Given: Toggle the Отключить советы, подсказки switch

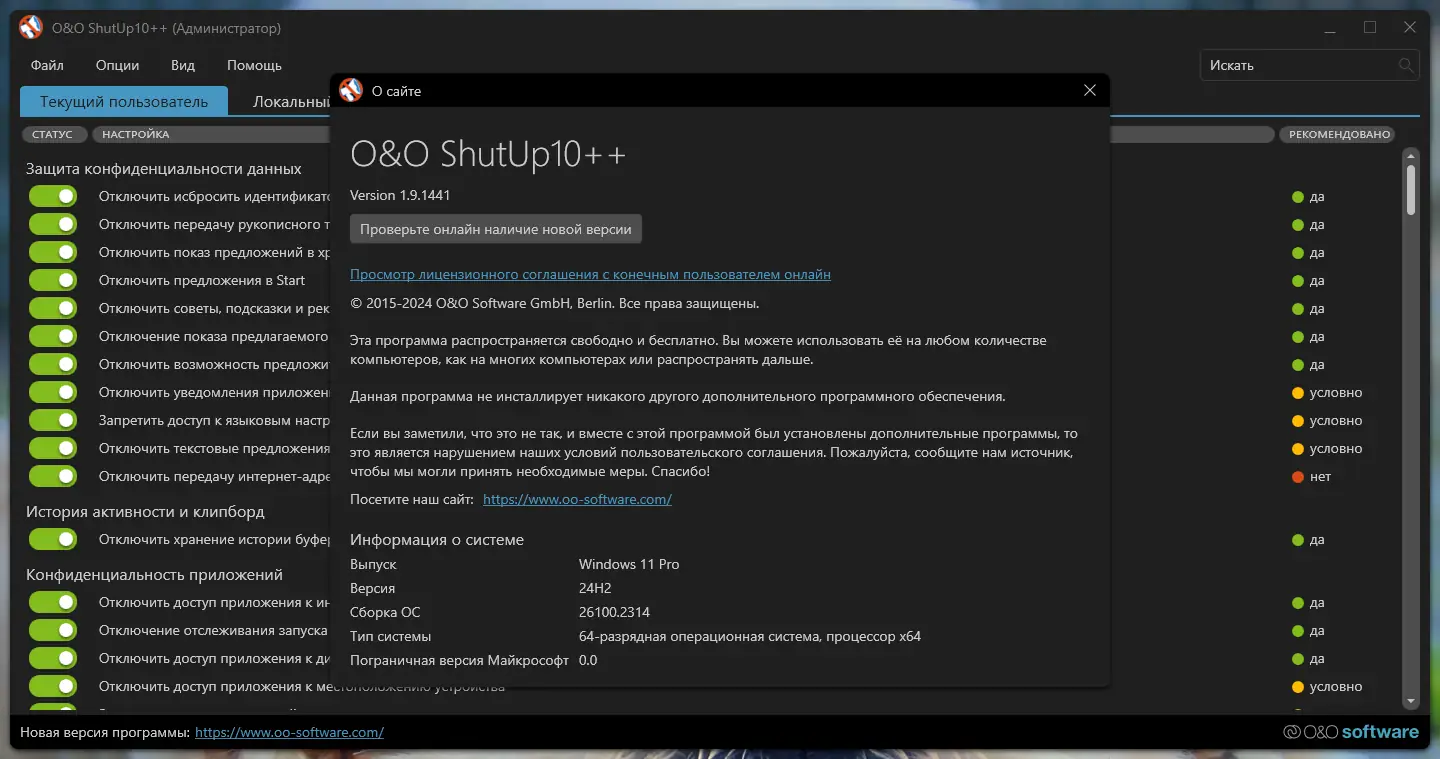Looking at the screenshot, I should tap(53, 308).
